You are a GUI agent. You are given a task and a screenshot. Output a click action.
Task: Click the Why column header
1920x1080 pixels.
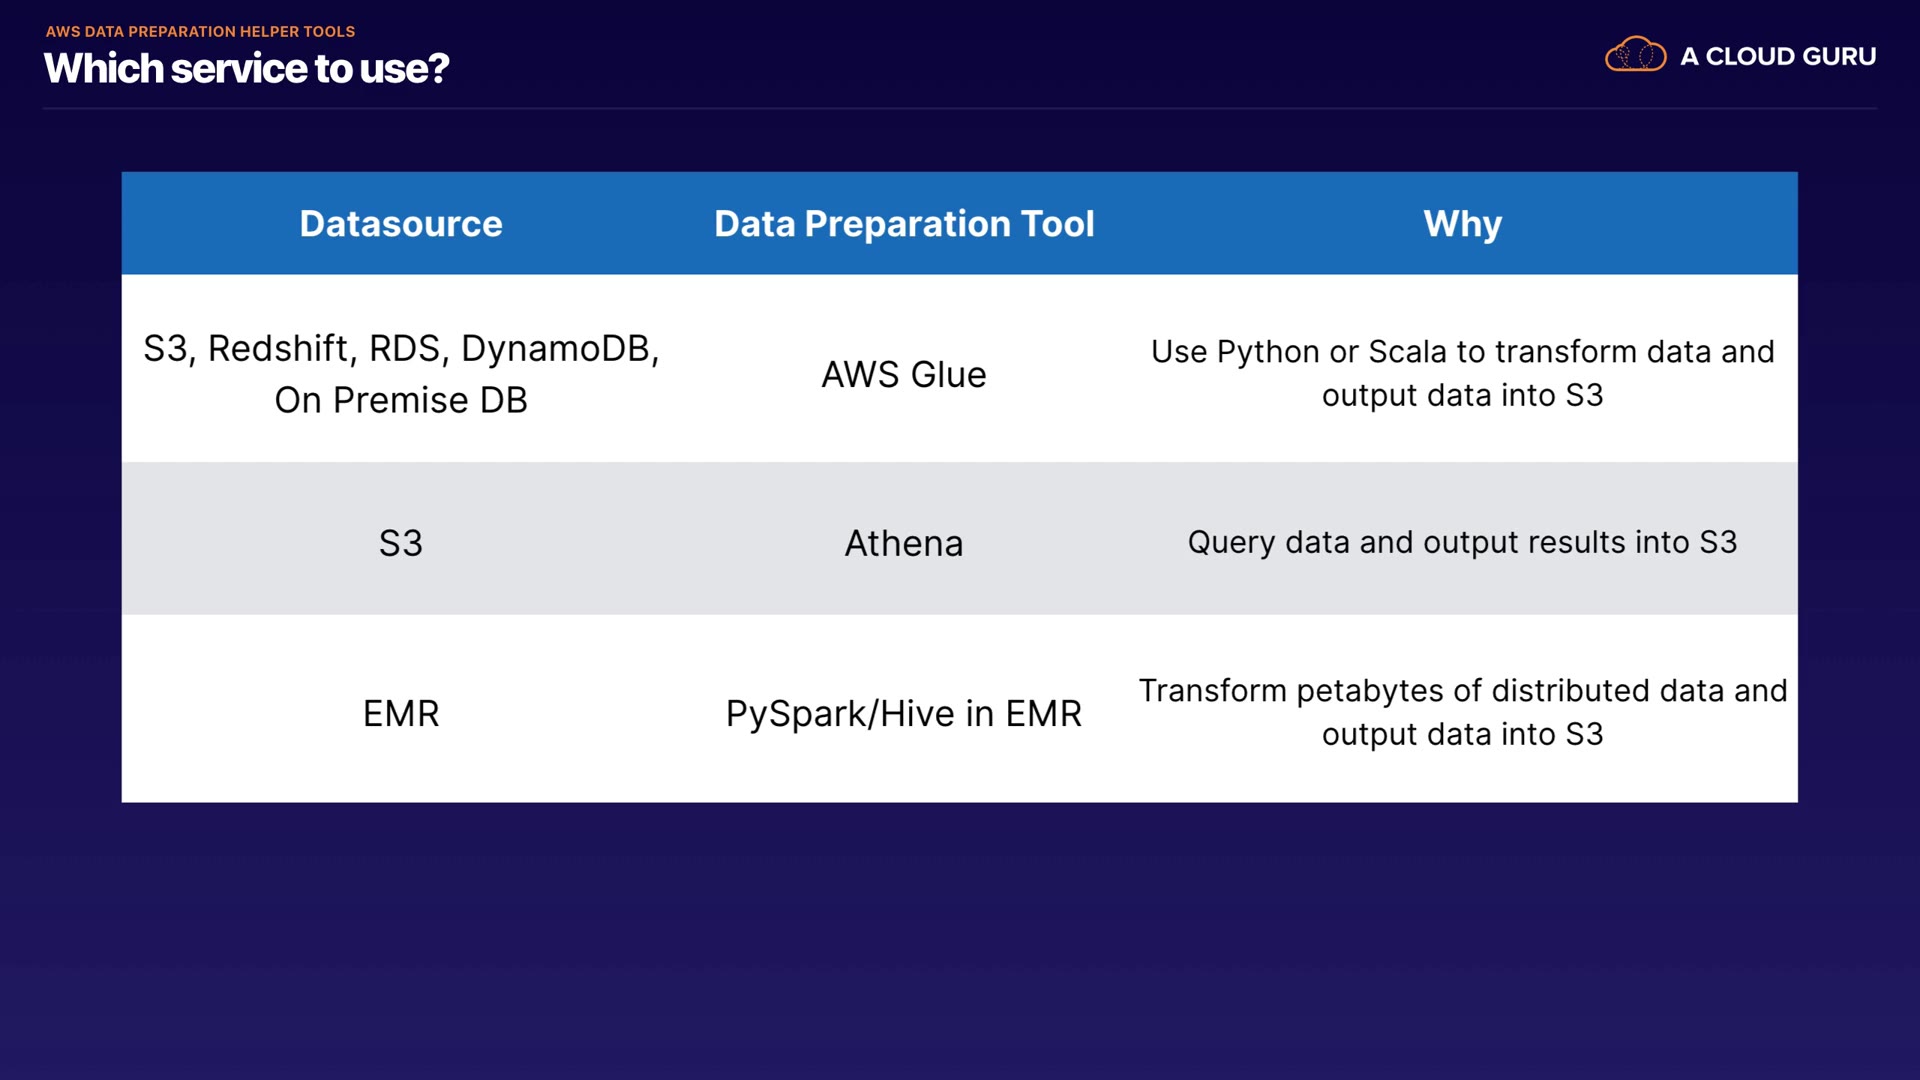pyautogui.click(x=1462, y=224)
